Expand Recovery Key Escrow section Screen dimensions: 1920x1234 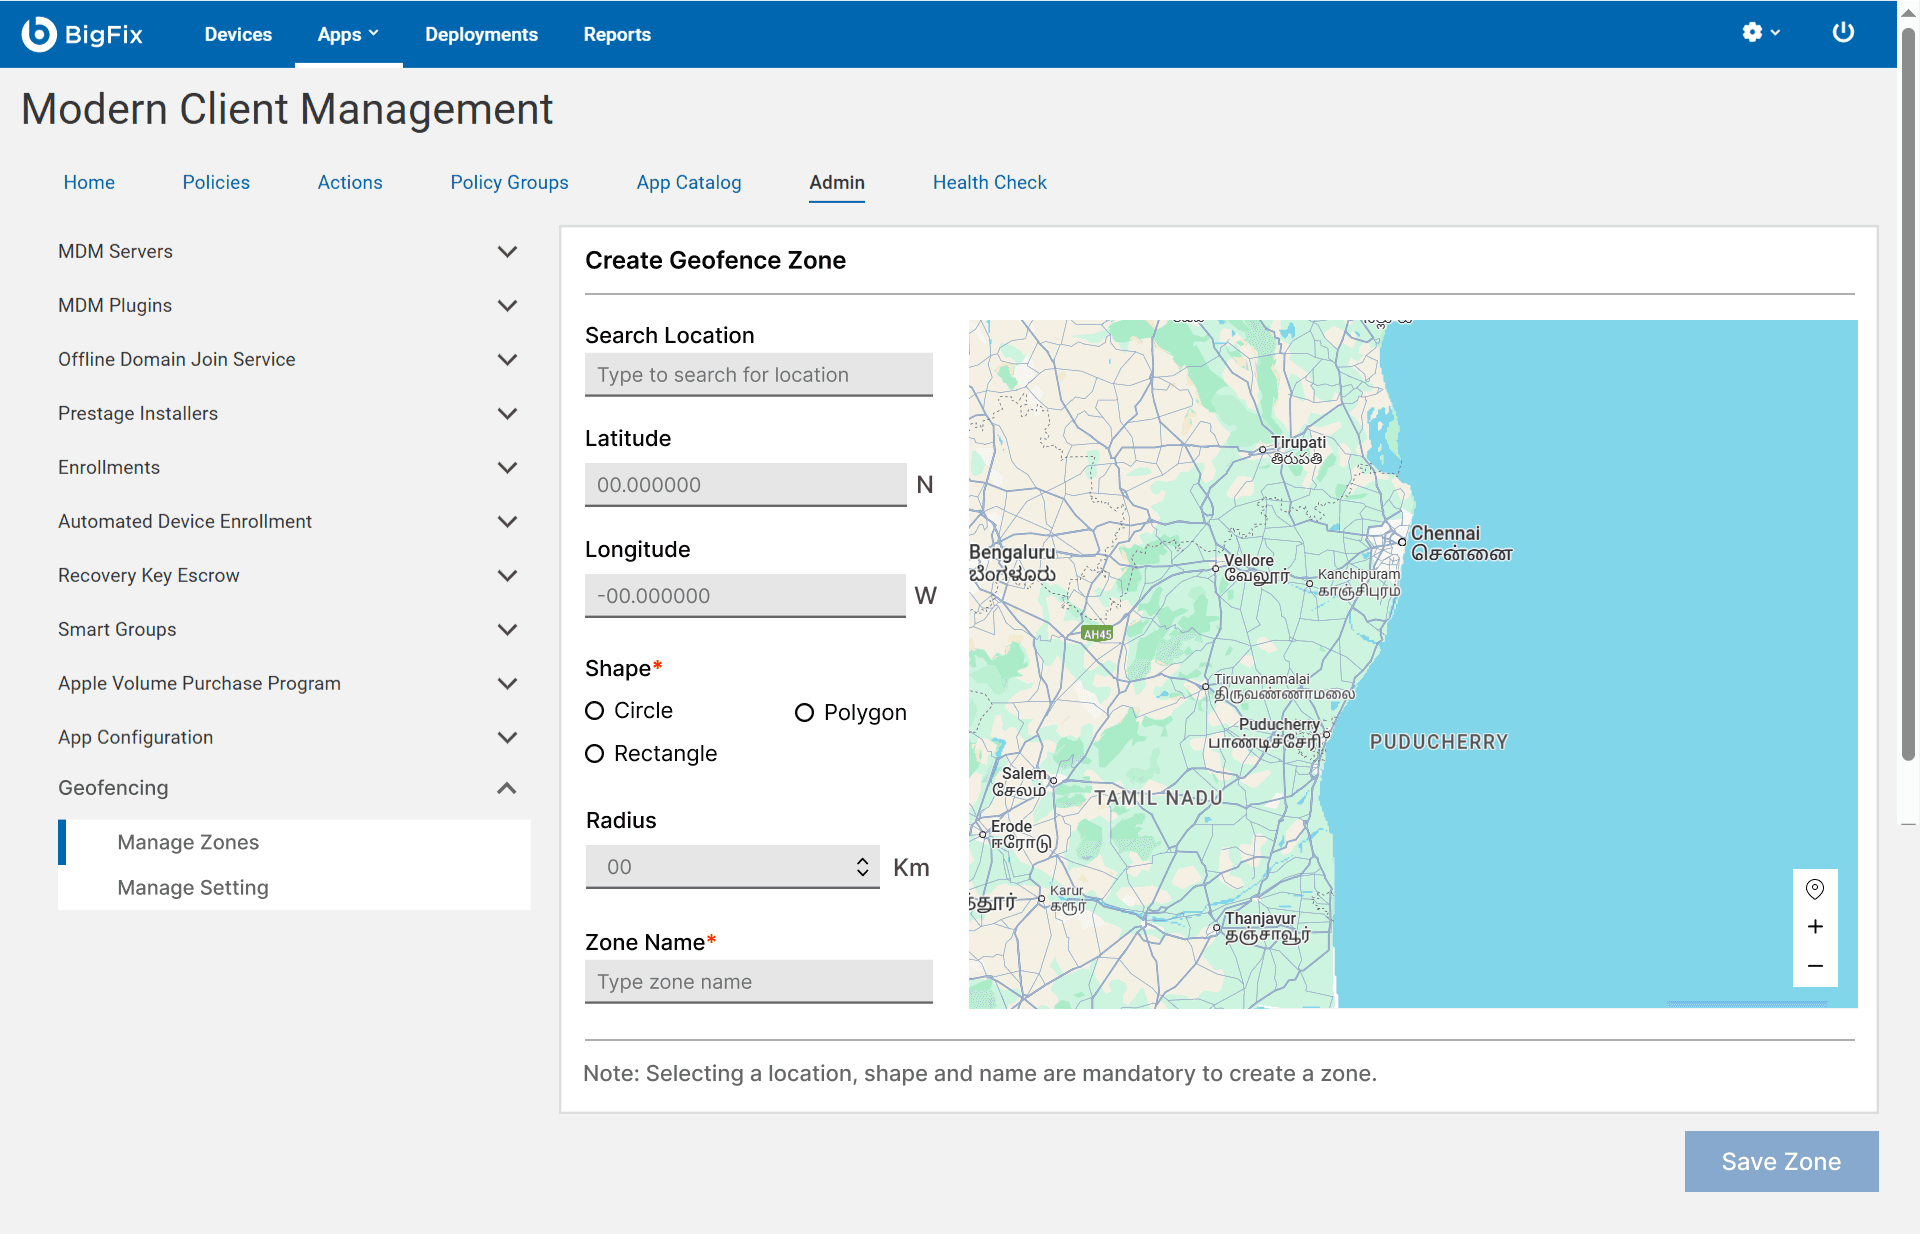pos(507,575)
